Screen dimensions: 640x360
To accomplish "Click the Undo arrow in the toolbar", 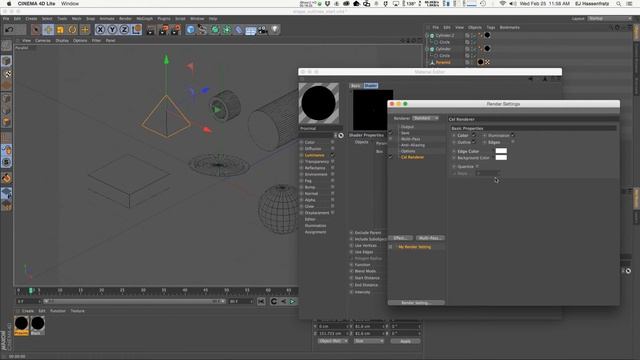I will (9, 29).
